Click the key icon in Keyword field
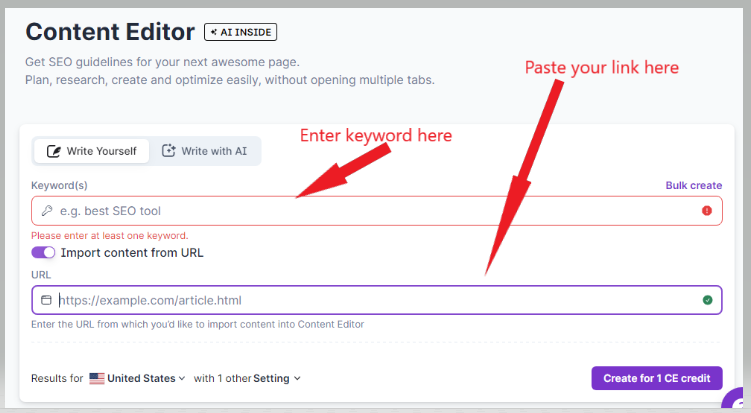751x413 pixels. click(46, 211)
